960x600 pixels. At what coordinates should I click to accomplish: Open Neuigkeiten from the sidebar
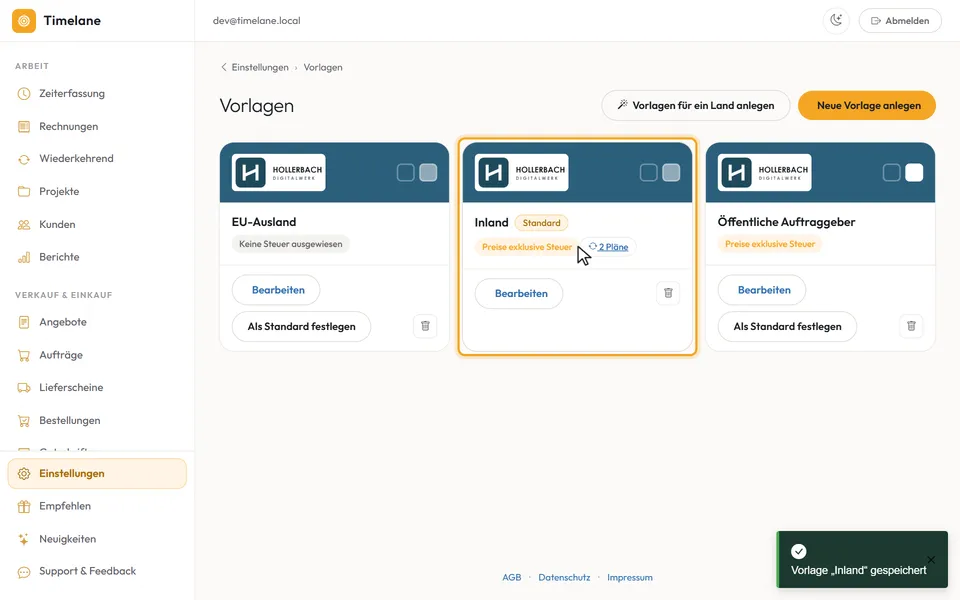pos(97,539)
